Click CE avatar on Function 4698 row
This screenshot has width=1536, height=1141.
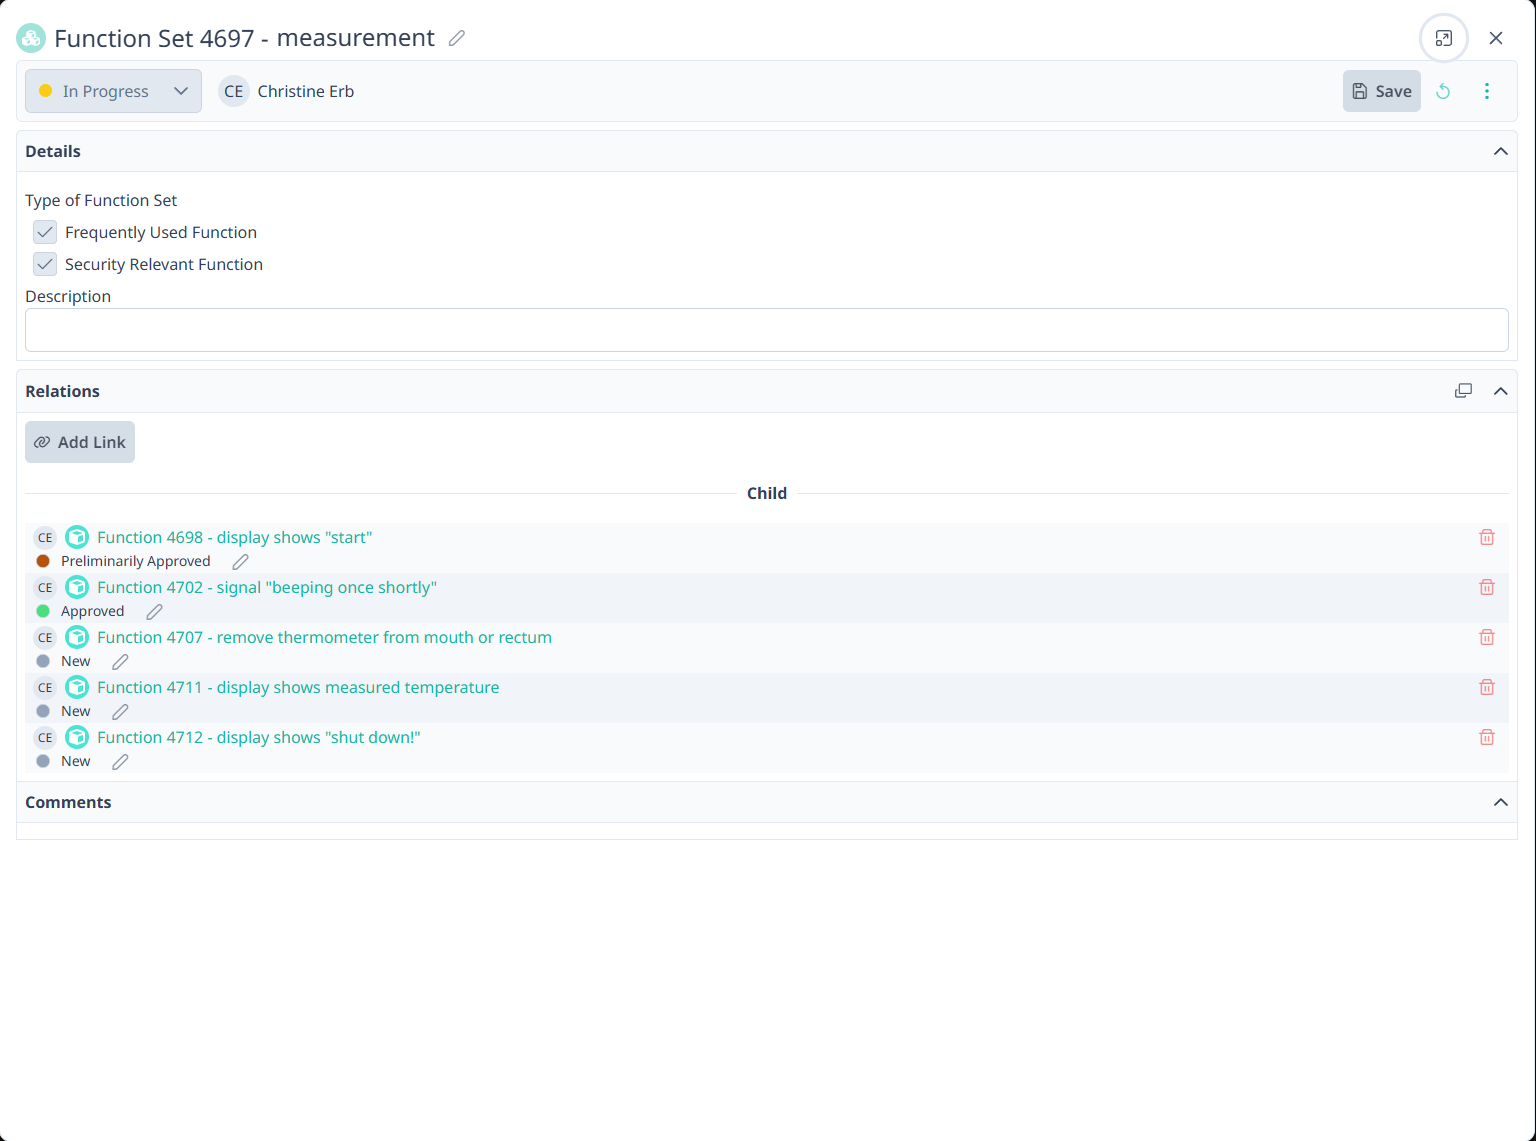coord(45,537)
